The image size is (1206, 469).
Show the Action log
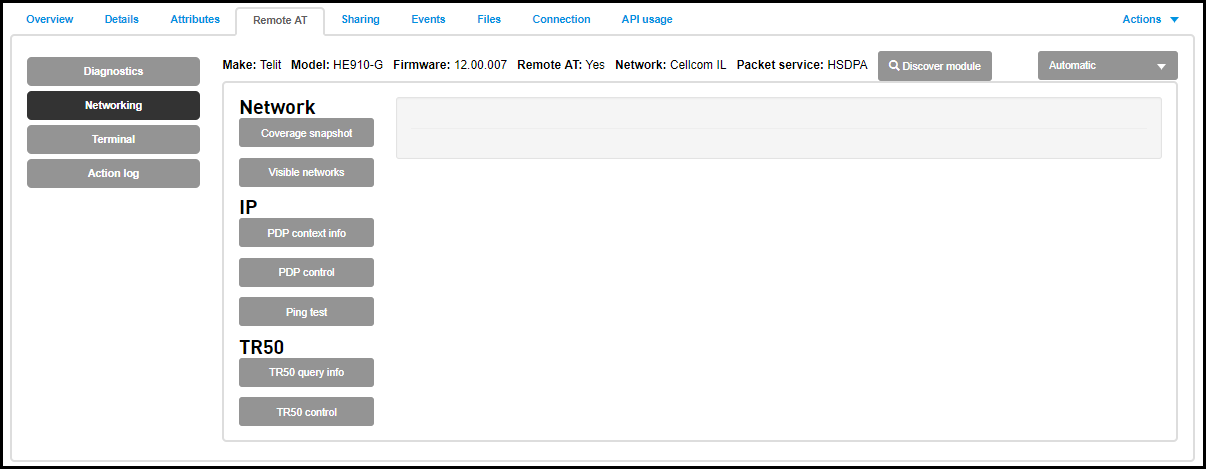click(x=113, y=173)
